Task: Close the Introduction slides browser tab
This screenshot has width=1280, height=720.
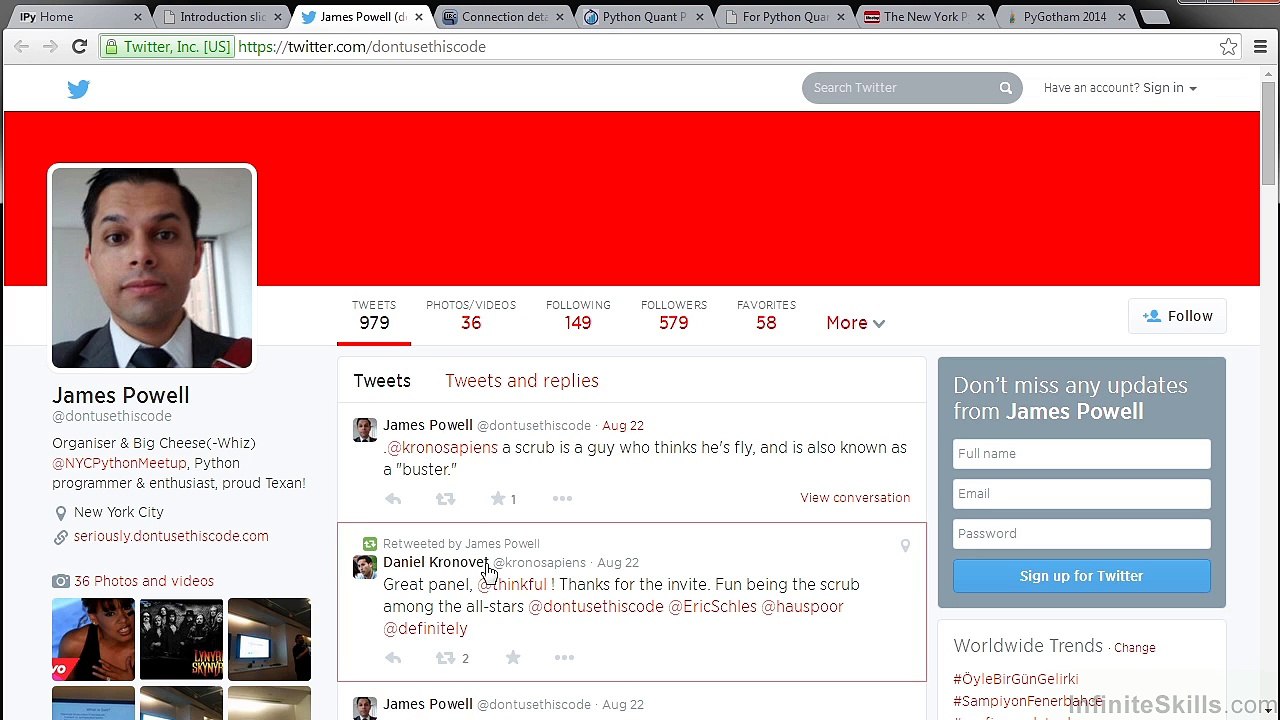Action: 279,17
